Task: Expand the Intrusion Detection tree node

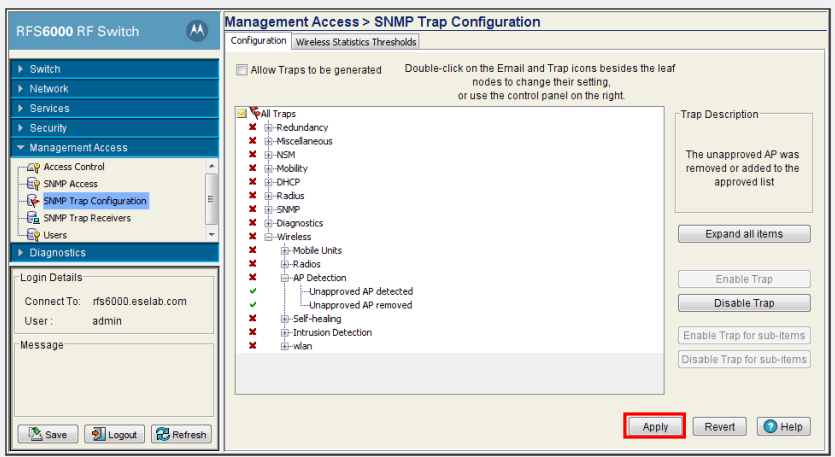Action: point(285,333)
